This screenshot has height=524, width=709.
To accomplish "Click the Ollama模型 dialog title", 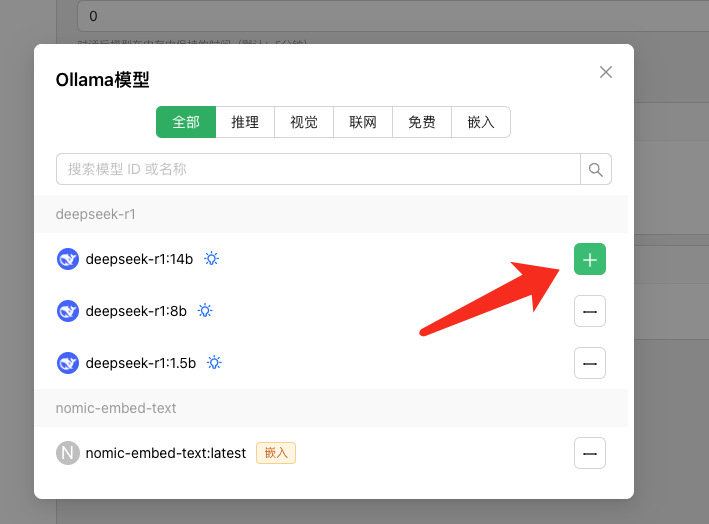I will pos(103,80).
